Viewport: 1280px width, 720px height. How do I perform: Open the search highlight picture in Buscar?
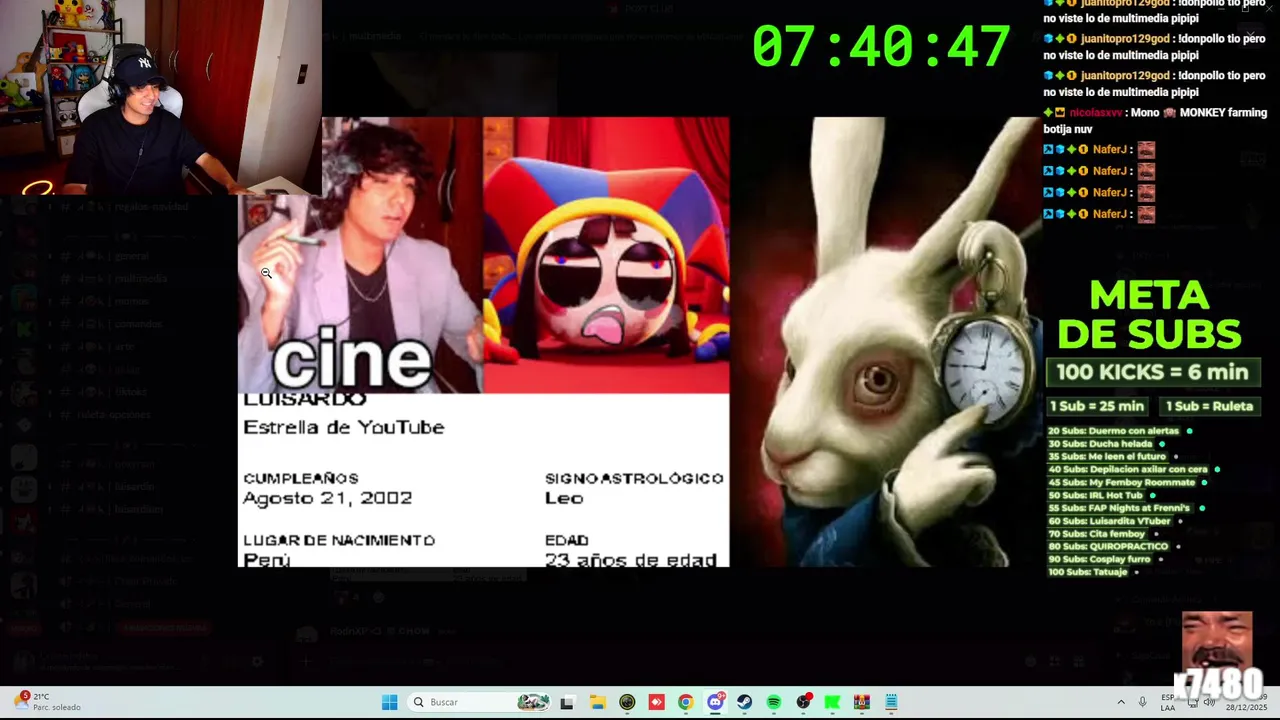(x=533, y=702)
